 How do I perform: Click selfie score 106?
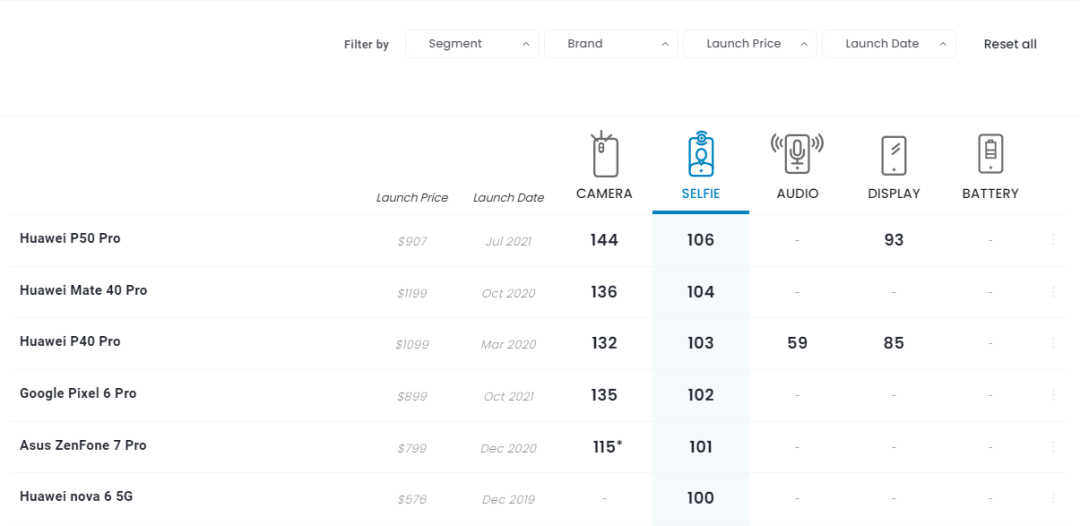pyautogui.click(x=700, y=240)
